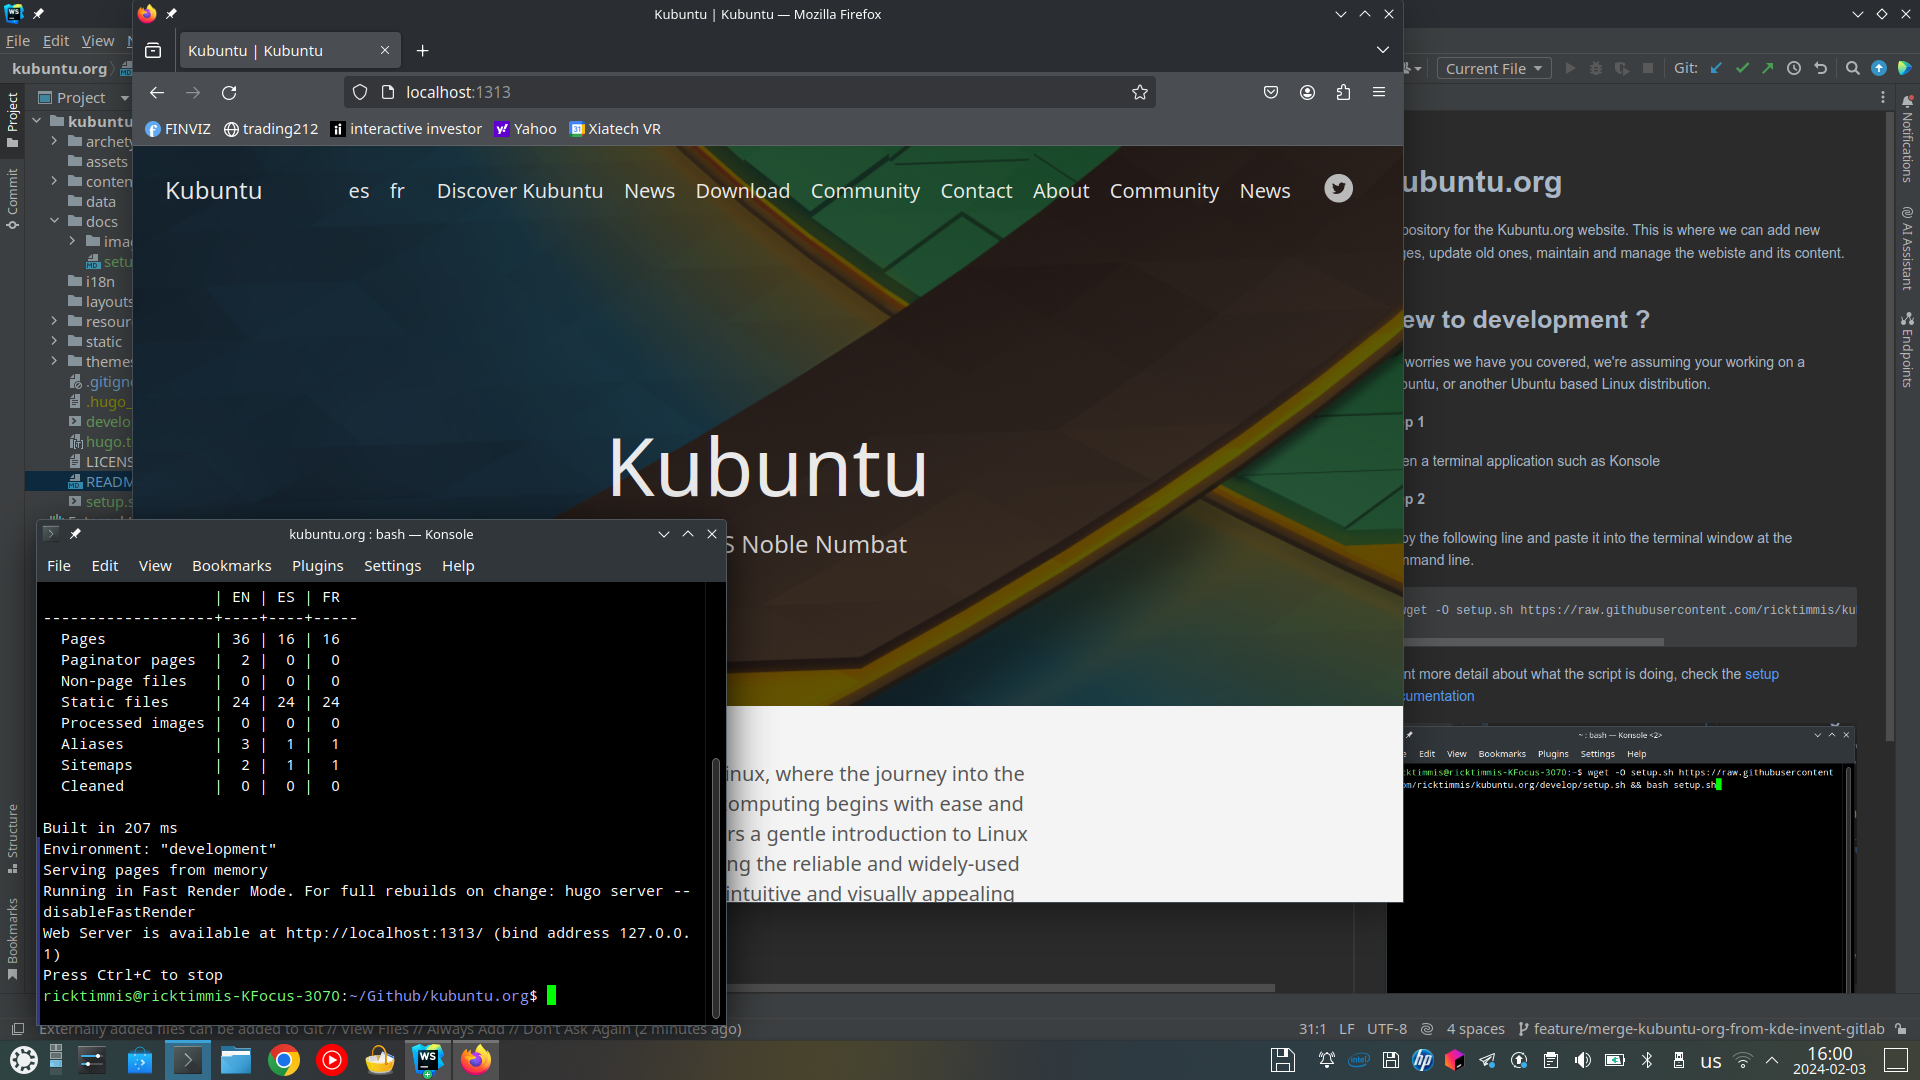Click Git commit checkmark in WebStorm
Screen dimensions: 1920x1080
pos(1742,68)
